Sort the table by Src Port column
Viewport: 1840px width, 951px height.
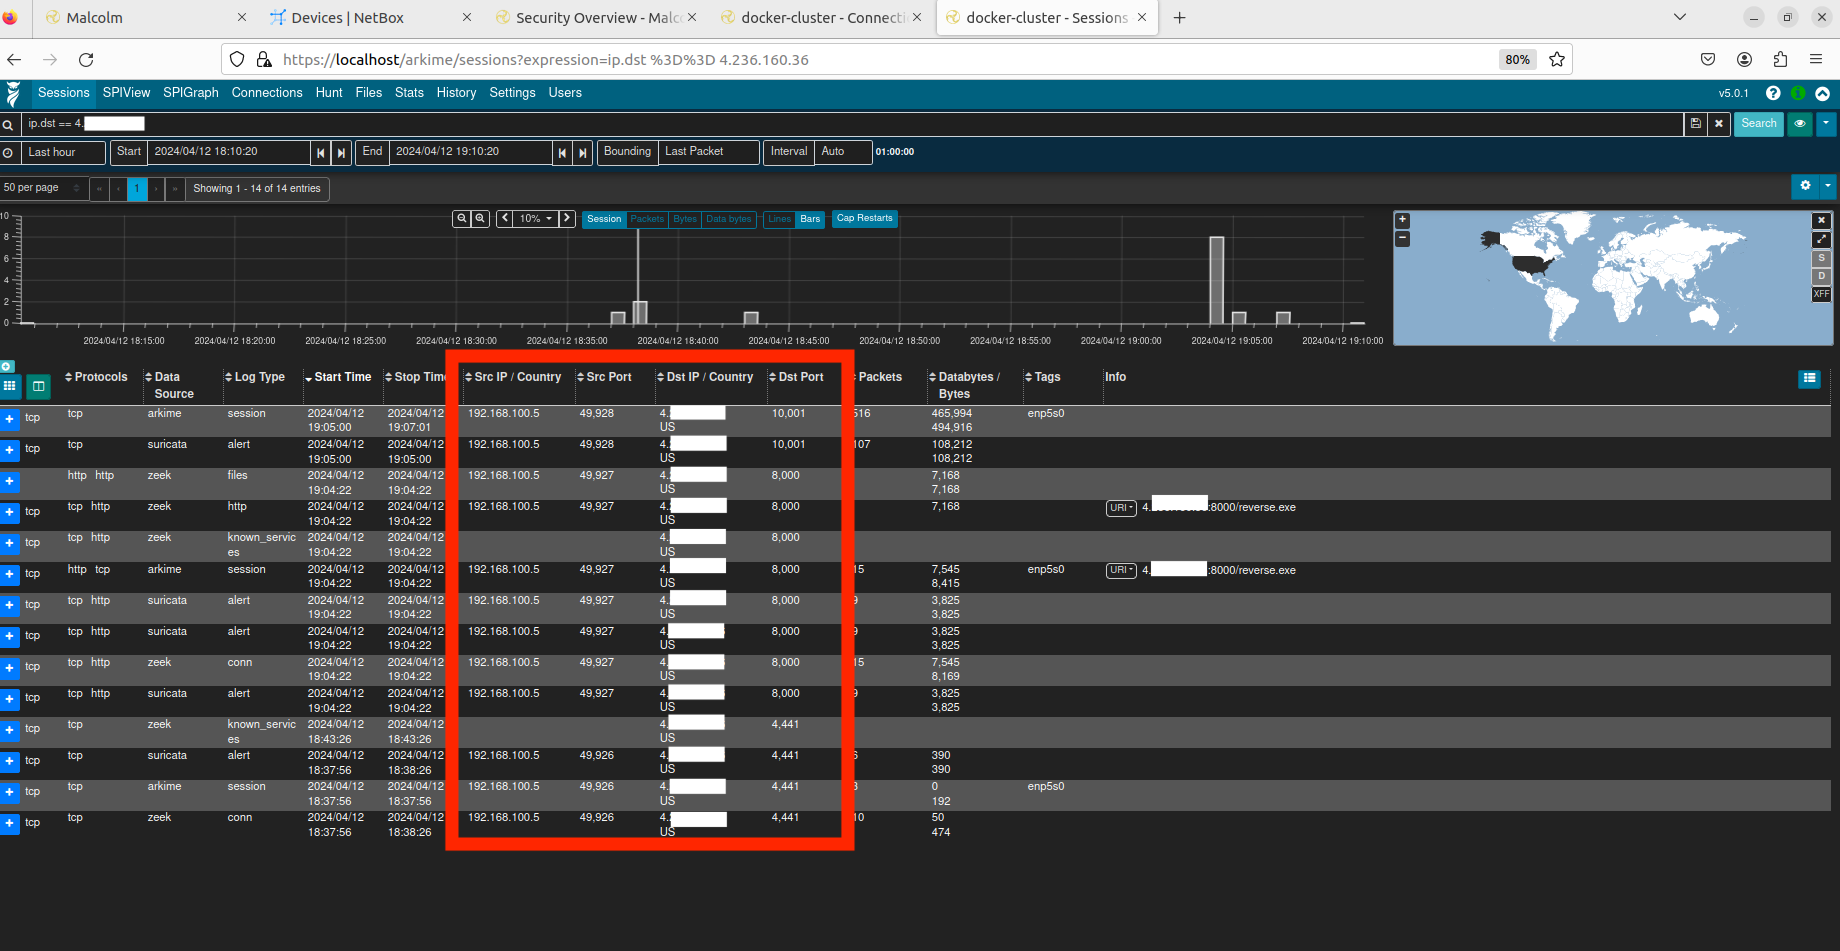(608, 377)
